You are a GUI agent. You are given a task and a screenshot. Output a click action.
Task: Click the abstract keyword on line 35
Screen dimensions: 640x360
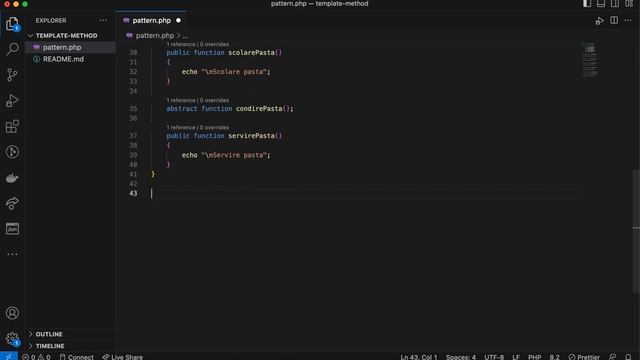click(x=182, y=109)
